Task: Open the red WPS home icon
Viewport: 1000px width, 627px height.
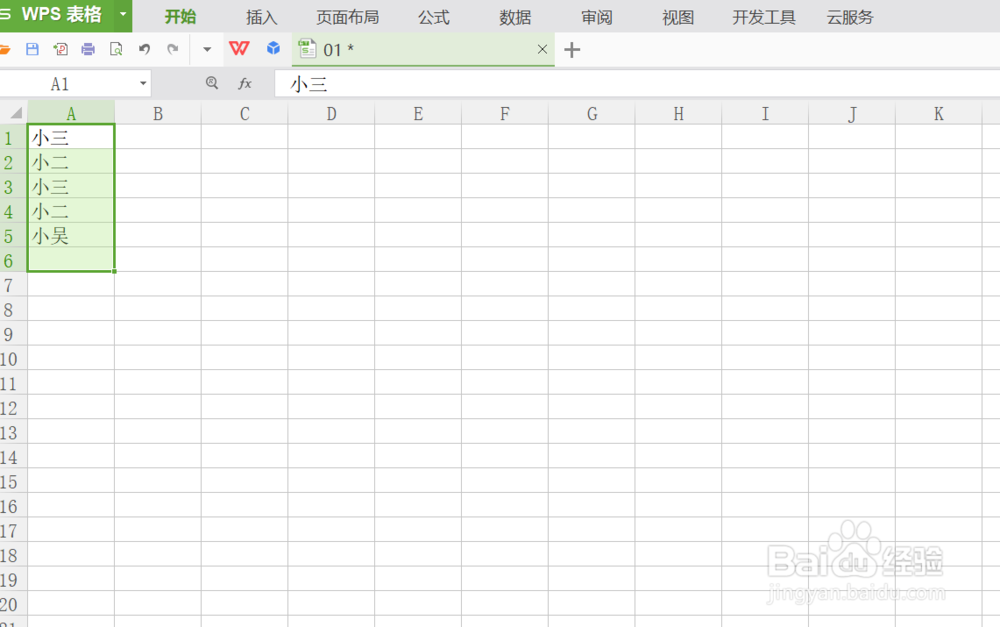Action: pyautogui.click(x=239, y=48)
